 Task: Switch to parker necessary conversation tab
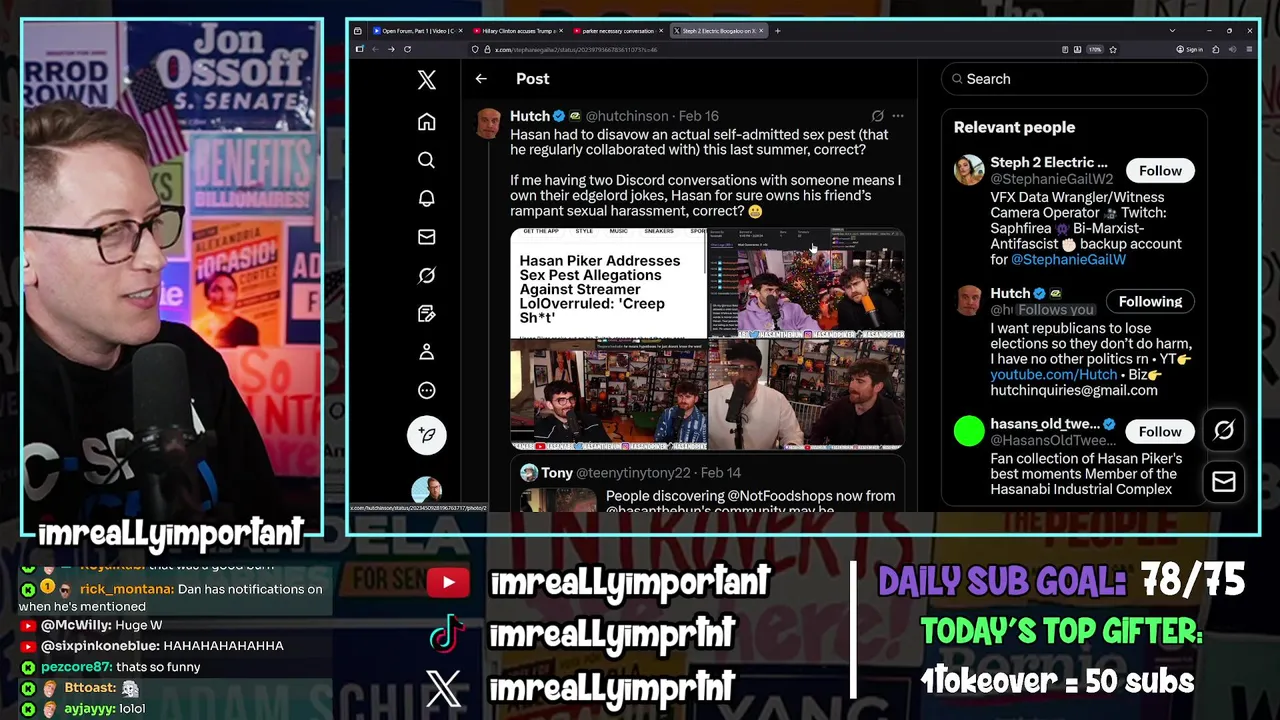[x=618, y=31]
